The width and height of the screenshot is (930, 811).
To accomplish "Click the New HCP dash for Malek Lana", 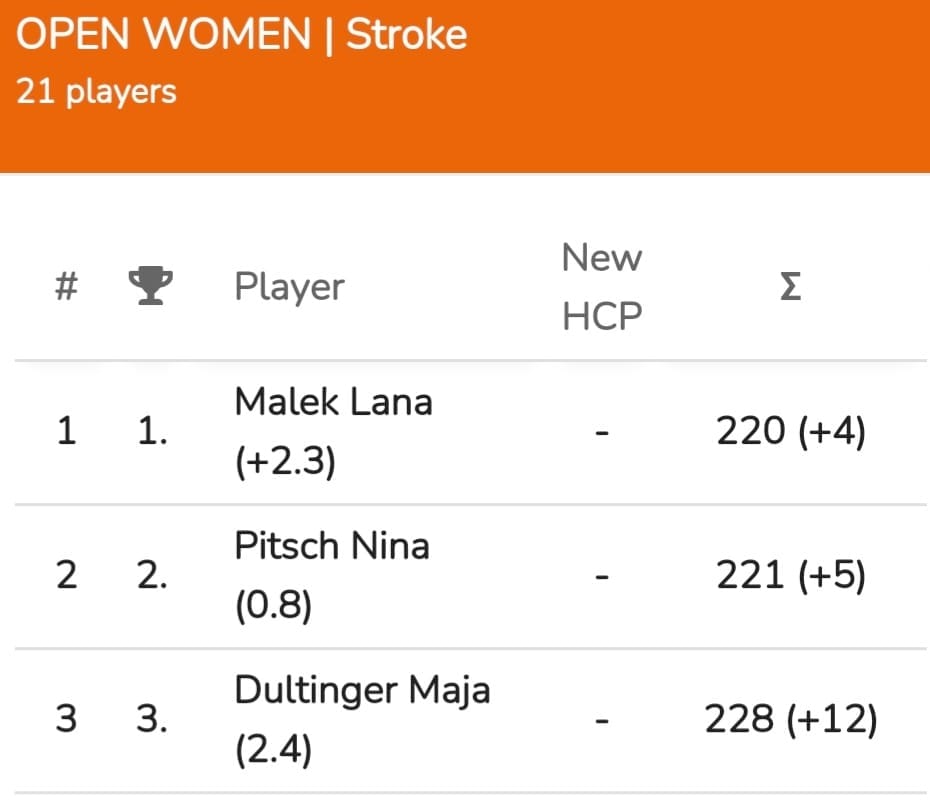I will [x=602, y=433].
